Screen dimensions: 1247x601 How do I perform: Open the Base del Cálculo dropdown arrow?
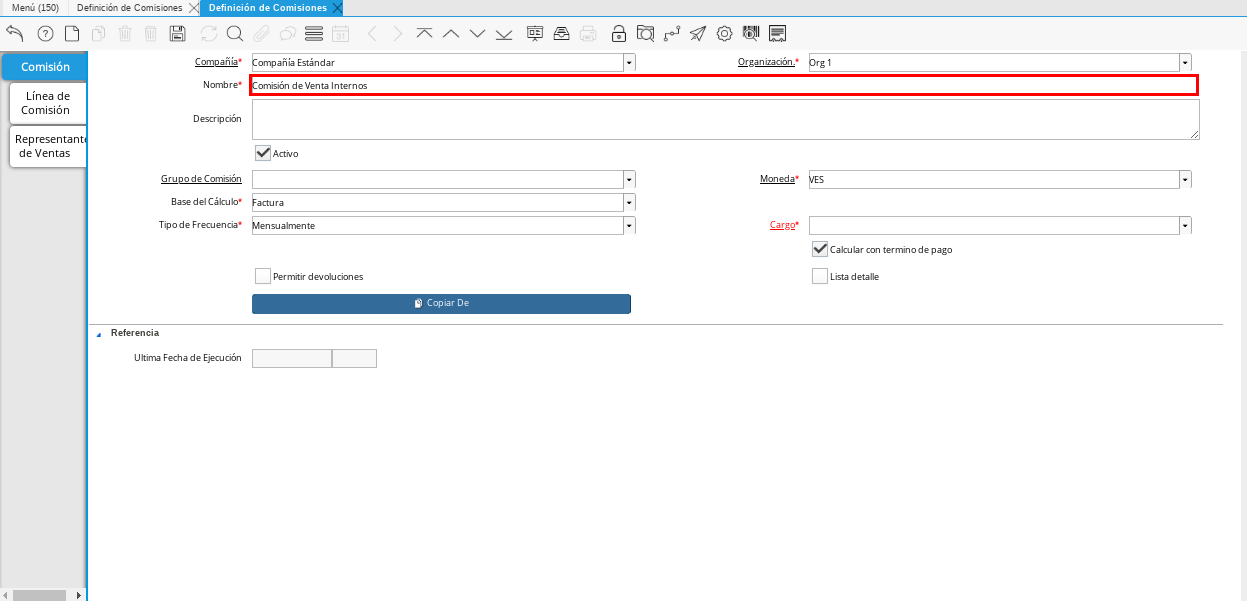[629, 202]
